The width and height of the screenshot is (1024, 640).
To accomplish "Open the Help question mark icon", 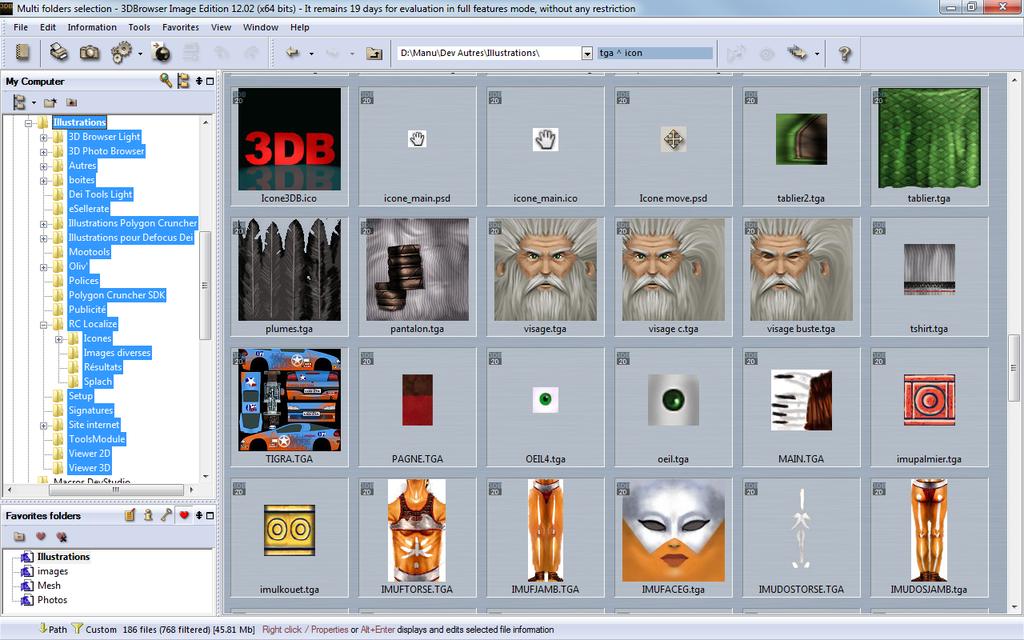I will click(x=845, y=53).
